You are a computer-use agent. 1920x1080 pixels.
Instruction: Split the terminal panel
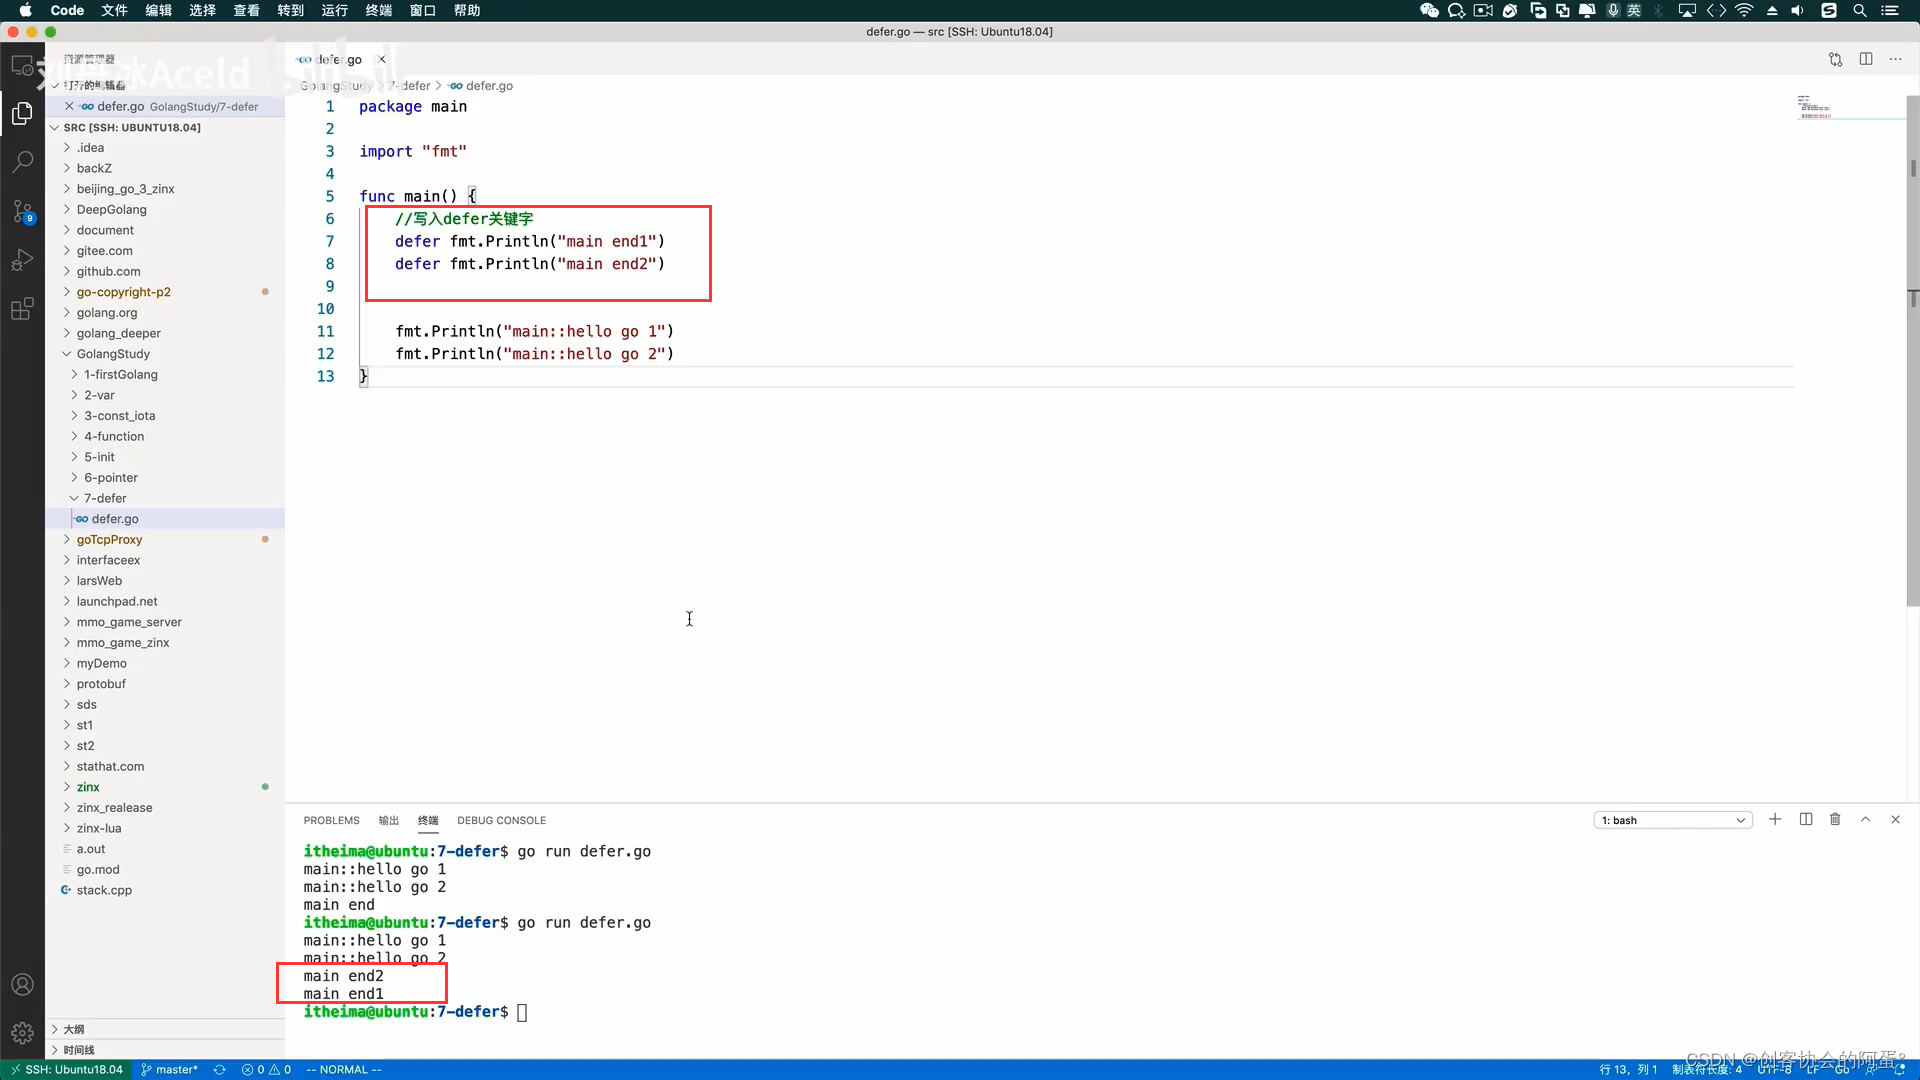coord(1806,819)
